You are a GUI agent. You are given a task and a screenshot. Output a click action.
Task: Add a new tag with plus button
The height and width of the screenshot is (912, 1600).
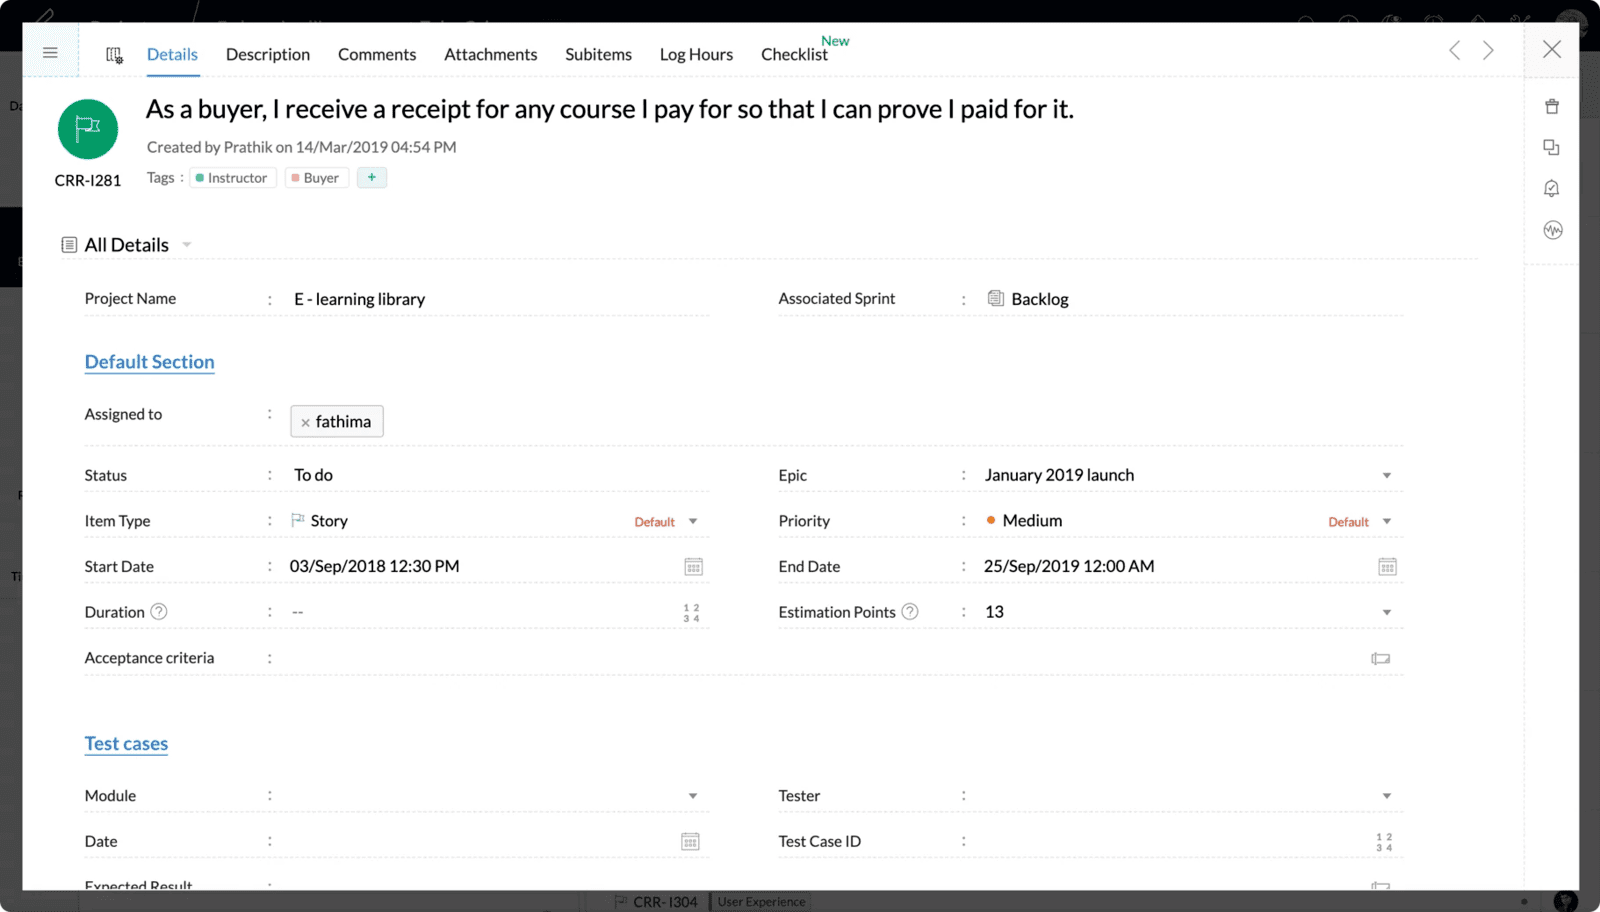(x=372, y=178)
